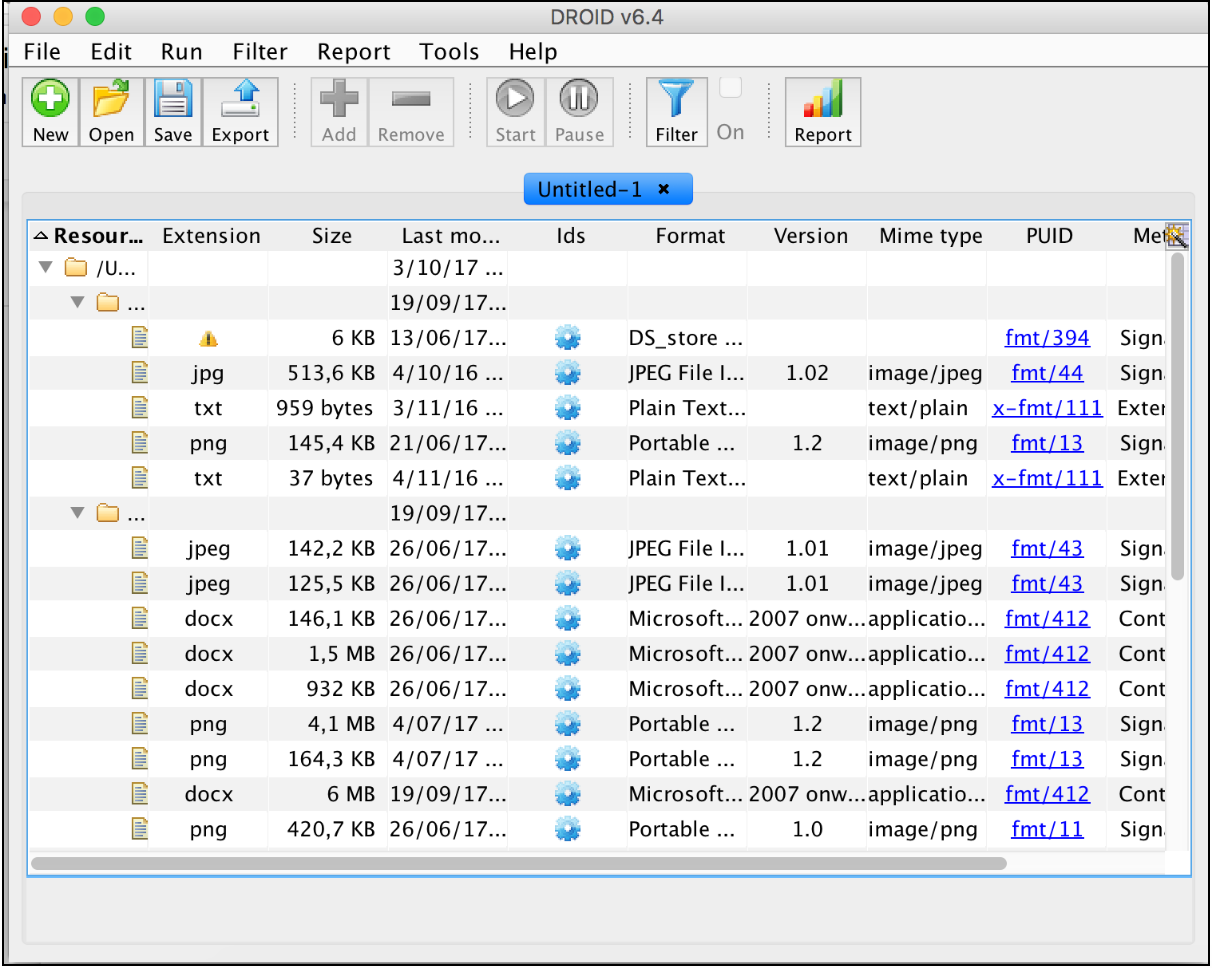Image resolution: width=1212 pixels, height=968 pixels.
Task: Click the Filter funnel icon
Action: pos(676,101)
